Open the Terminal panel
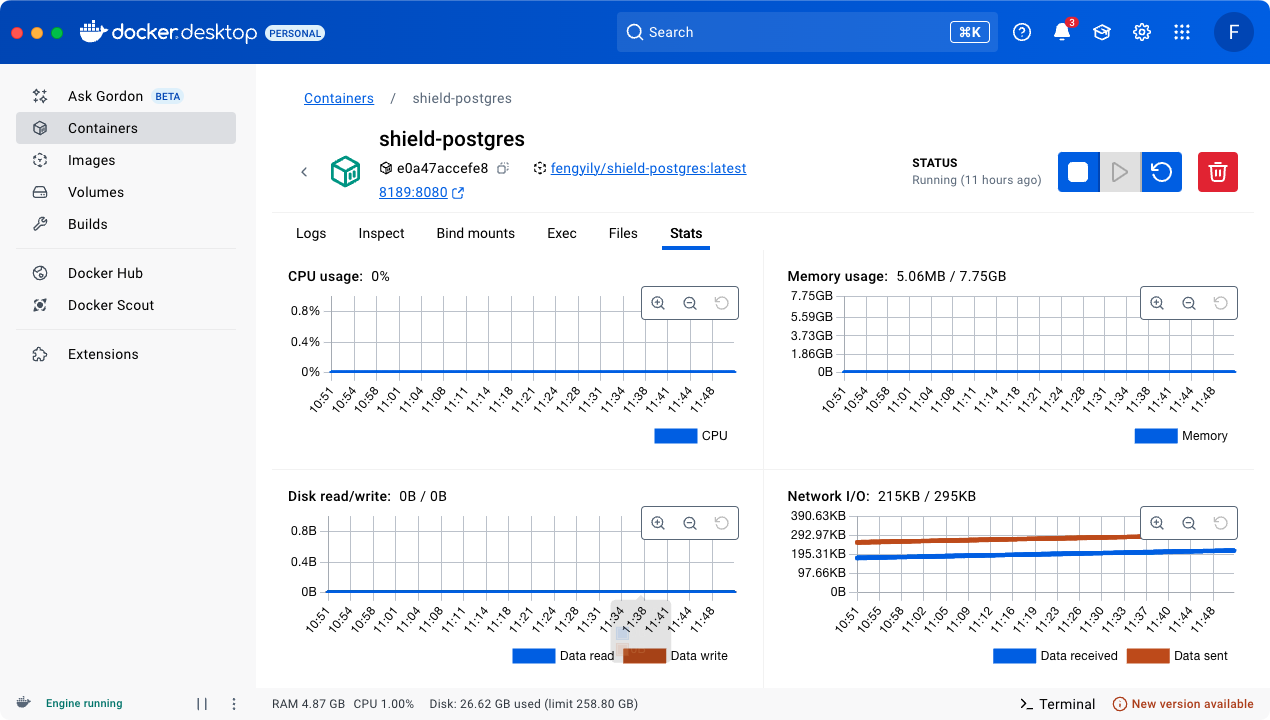Viewport: 1270px width, 720px height. pos(1057,704)
